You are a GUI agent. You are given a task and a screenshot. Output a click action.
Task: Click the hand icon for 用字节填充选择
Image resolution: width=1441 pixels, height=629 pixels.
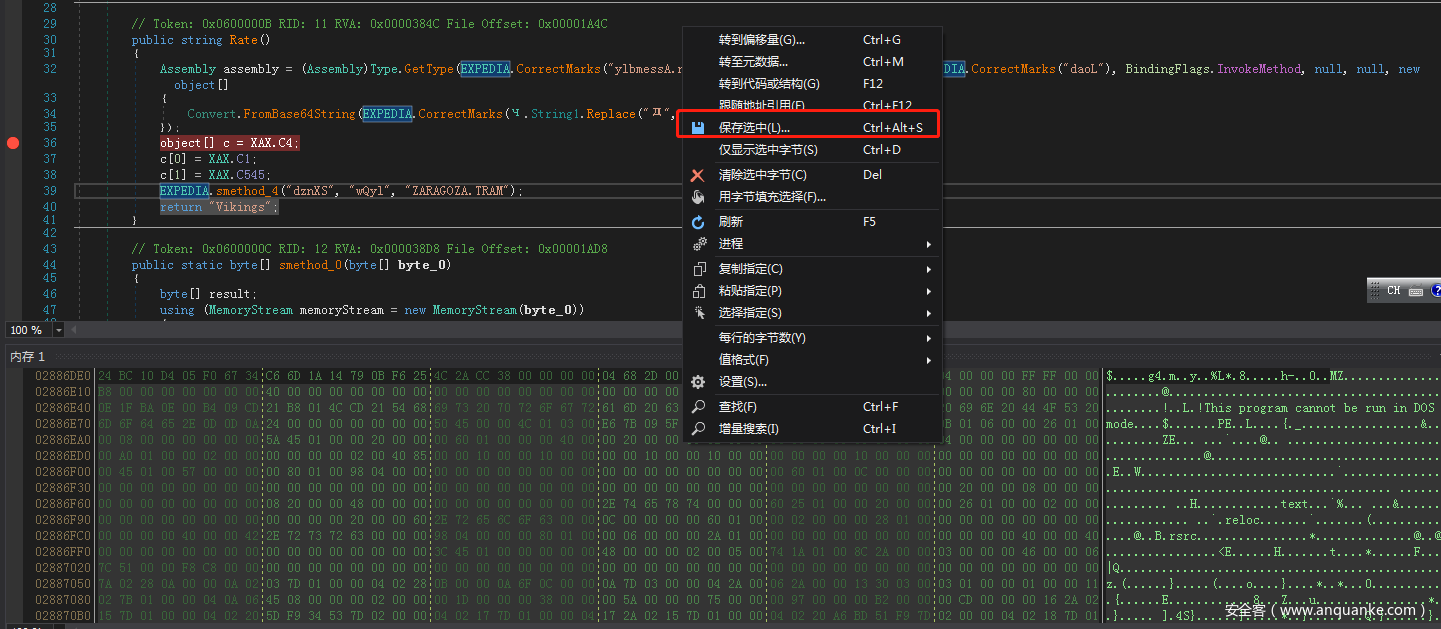click(698, 197)
